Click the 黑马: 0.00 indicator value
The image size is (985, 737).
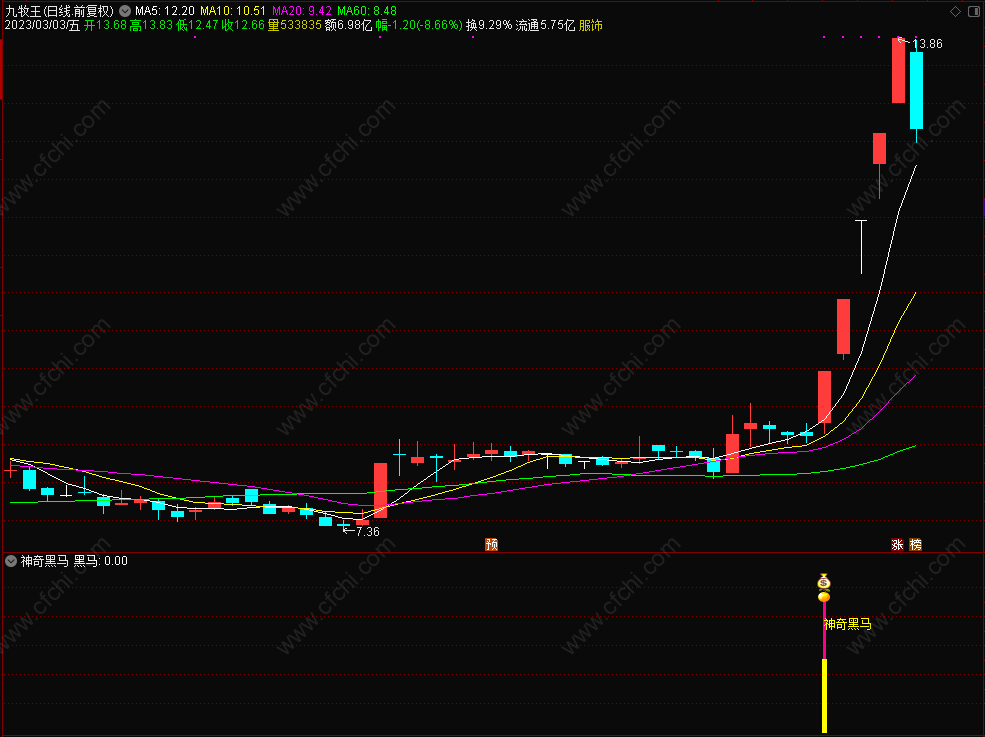click(x=101, y=560)
